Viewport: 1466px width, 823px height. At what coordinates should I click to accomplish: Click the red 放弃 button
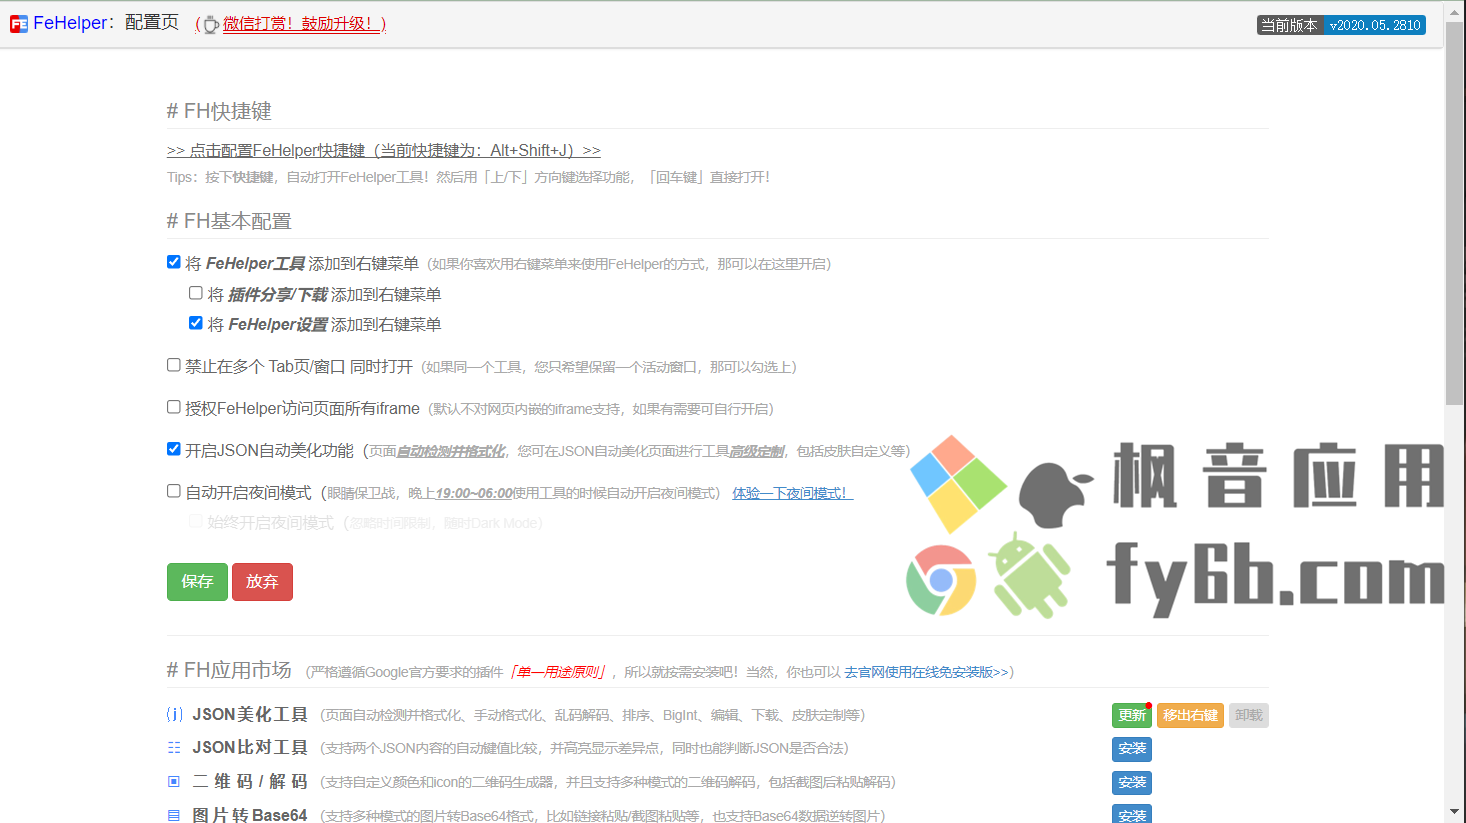tap(262, 582)
